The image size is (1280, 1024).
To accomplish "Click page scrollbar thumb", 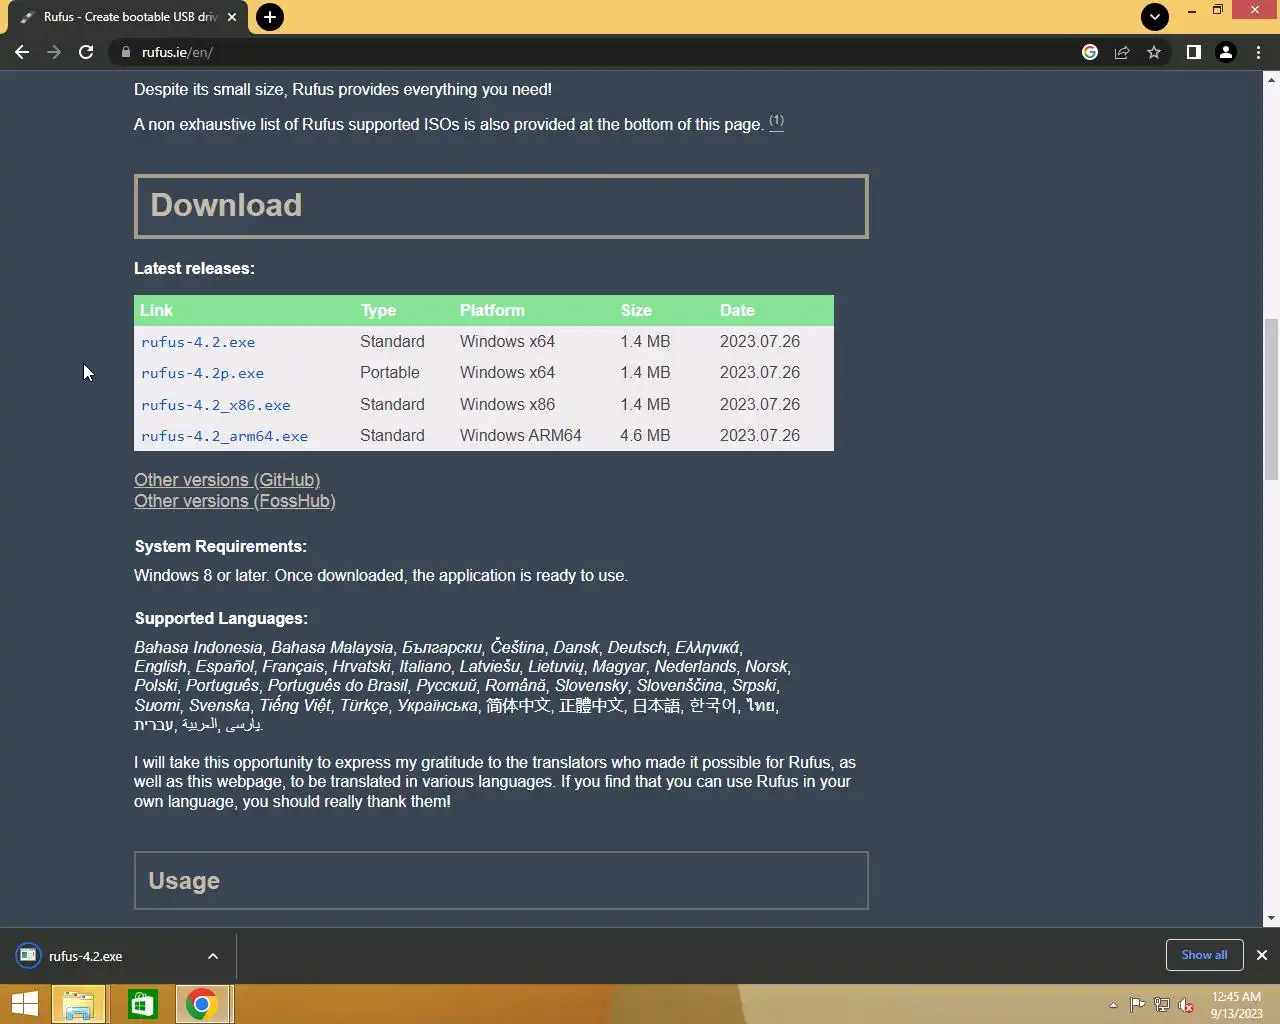I will click(1271, 399).
